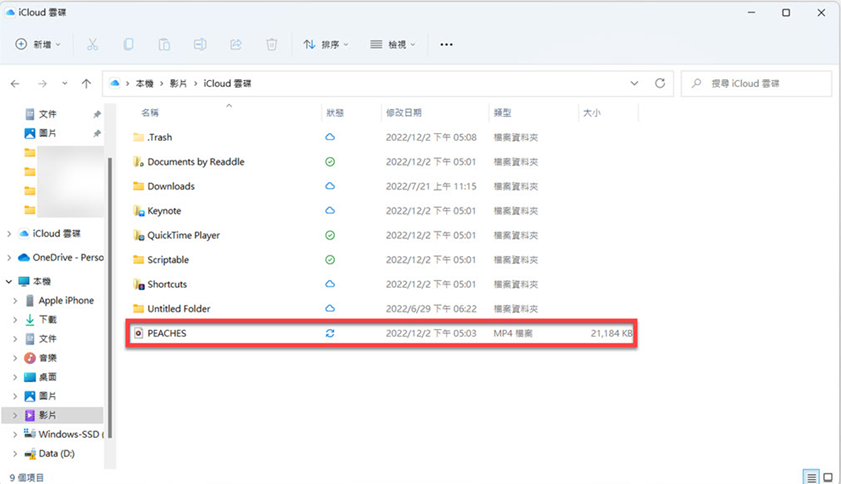Viewport: 841px width, 484px height.
Task: Click the PEACHES video file icon
Action: click(x=138, y=333)
